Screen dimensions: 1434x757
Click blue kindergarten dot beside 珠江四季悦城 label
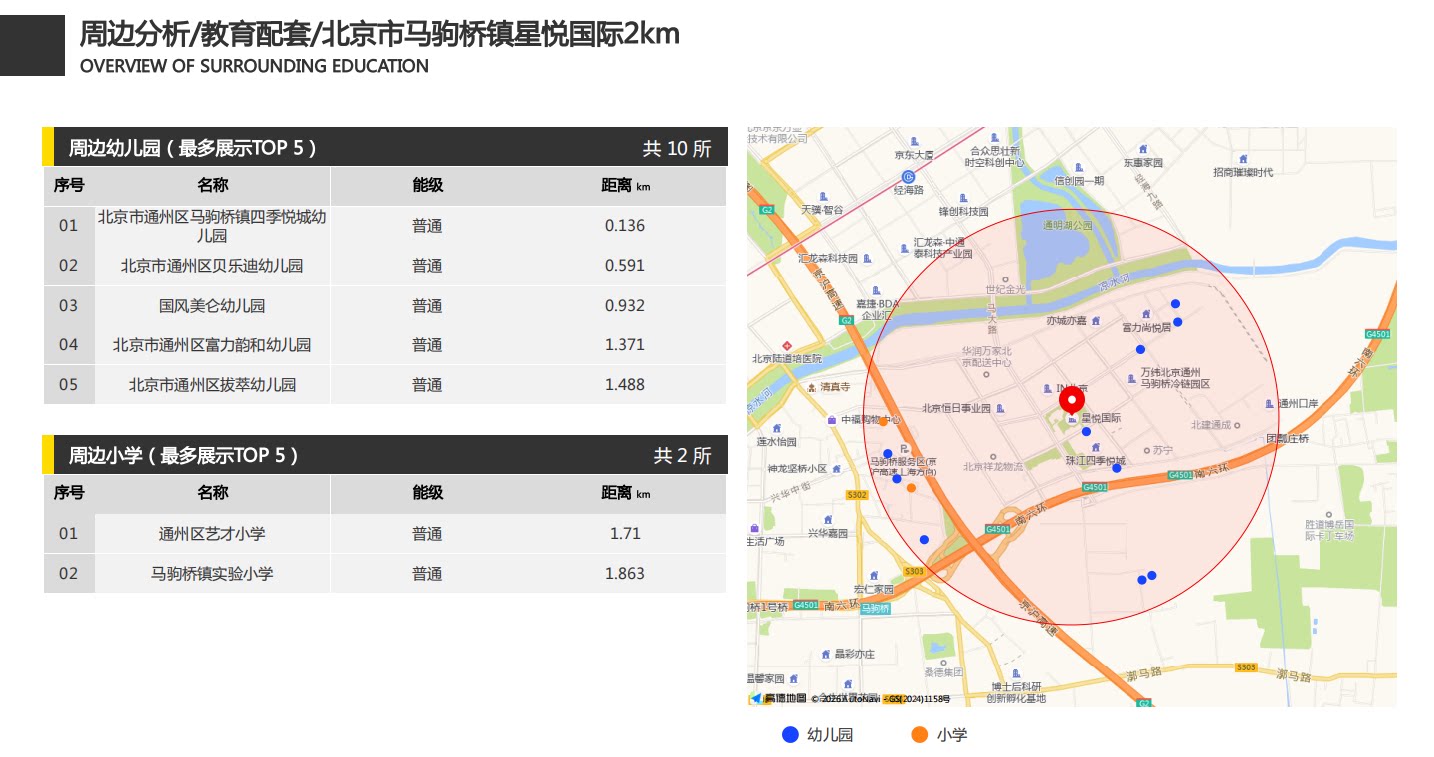pyautogui.click(x=1117, y=468)
